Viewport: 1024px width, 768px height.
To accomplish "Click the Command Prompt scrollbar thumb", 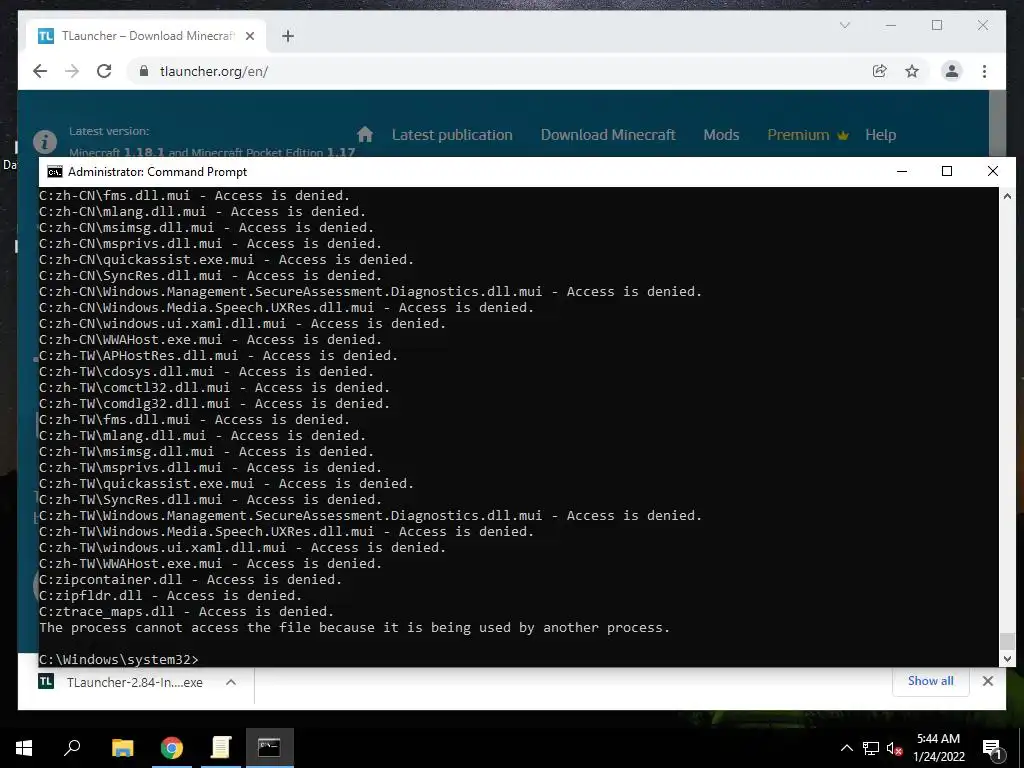I will click(1007, 641).
